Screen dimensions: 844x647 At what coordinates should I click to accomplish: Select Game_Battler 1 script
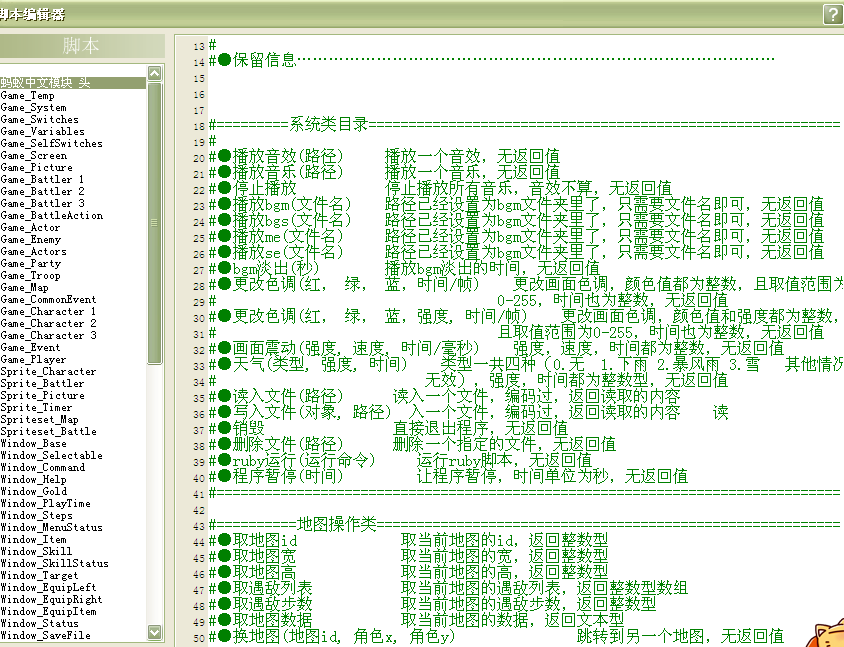coord(42,179)
